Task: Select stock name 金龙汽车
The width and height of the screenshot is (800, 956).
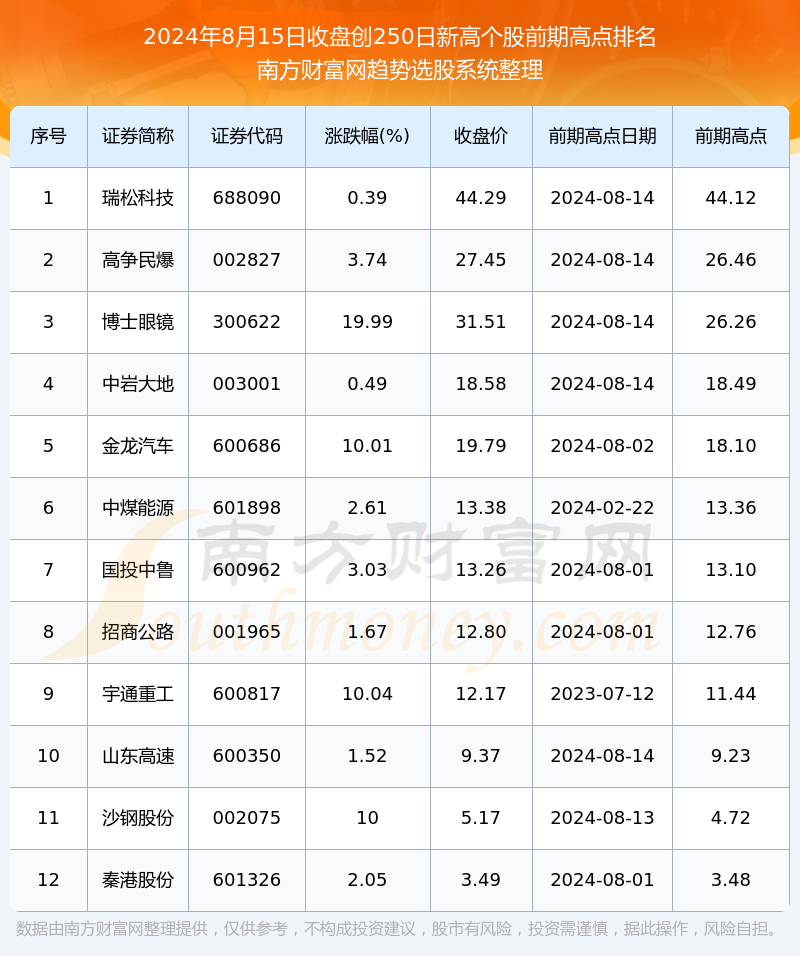Action: (138, 446)
